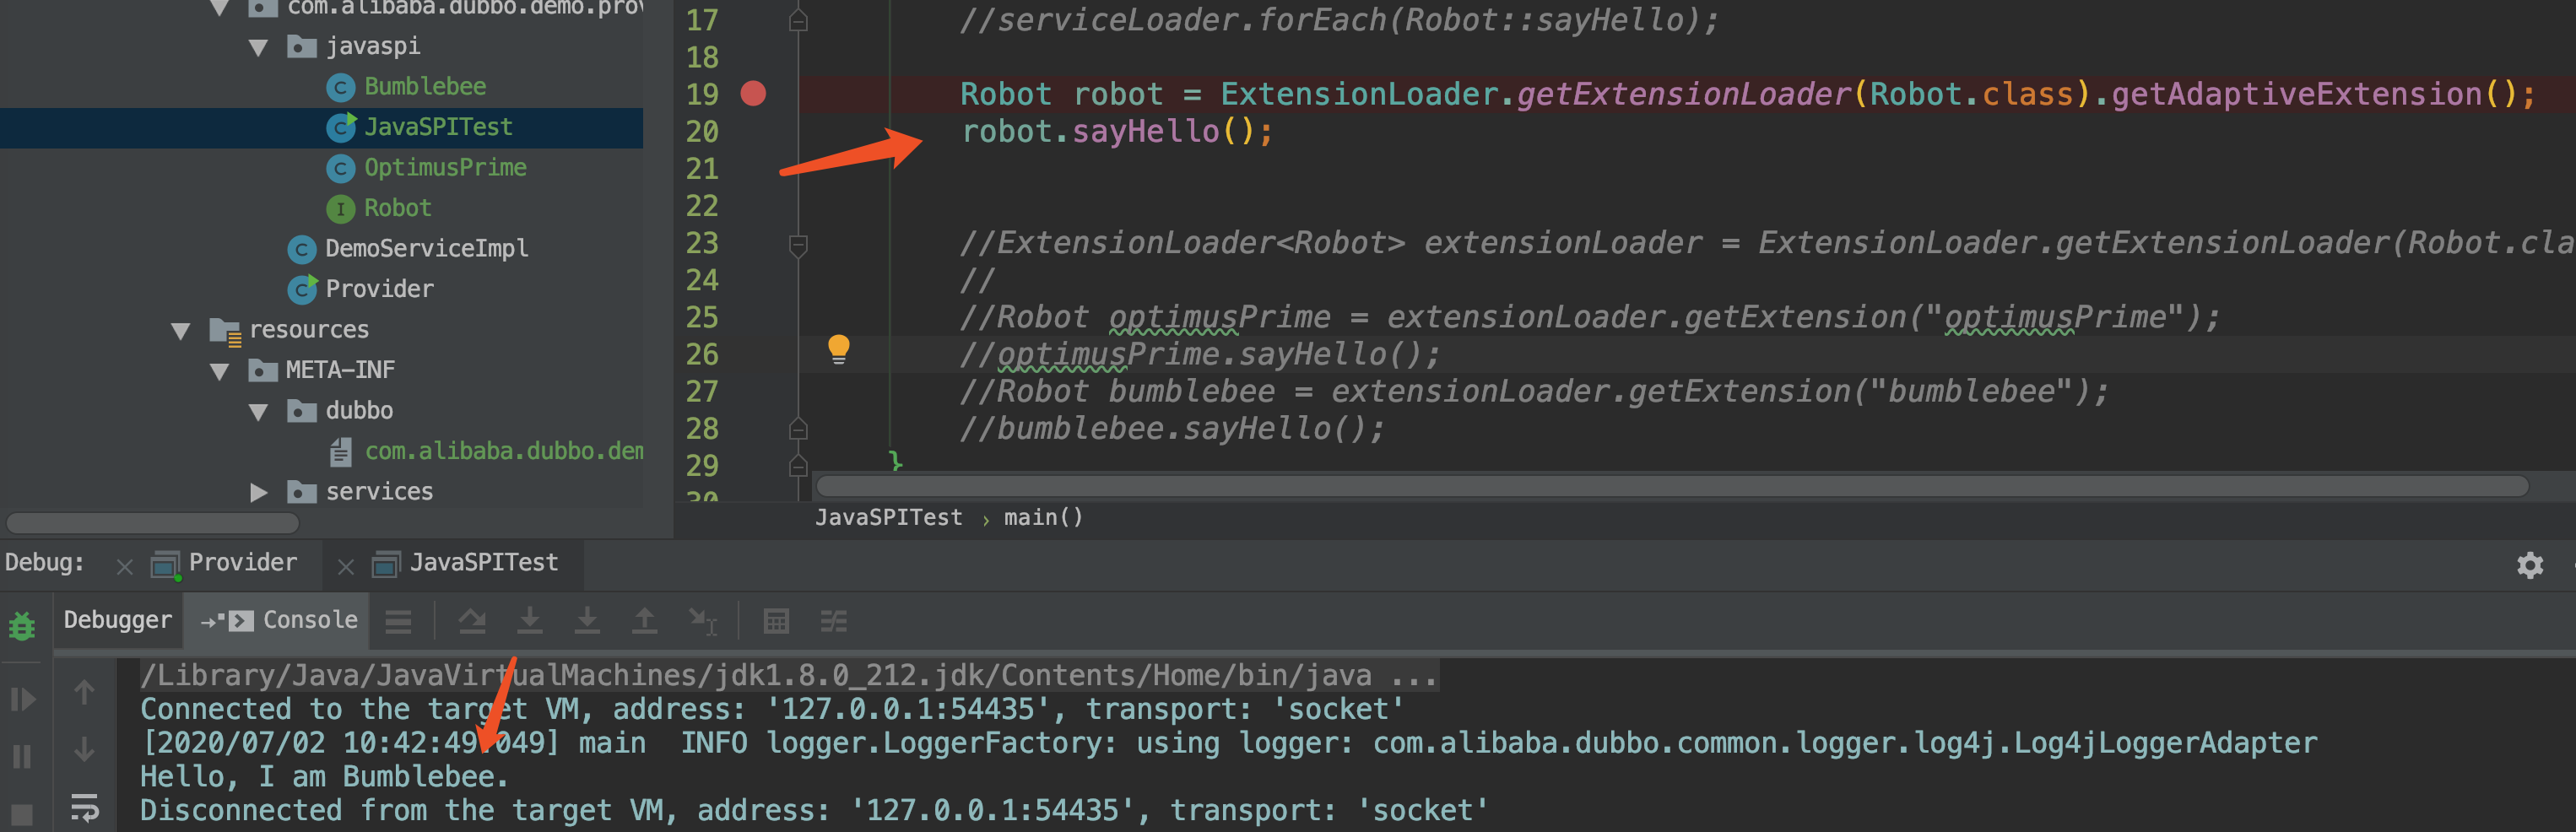Open DemoServiceImpl class

coord(427,248)
